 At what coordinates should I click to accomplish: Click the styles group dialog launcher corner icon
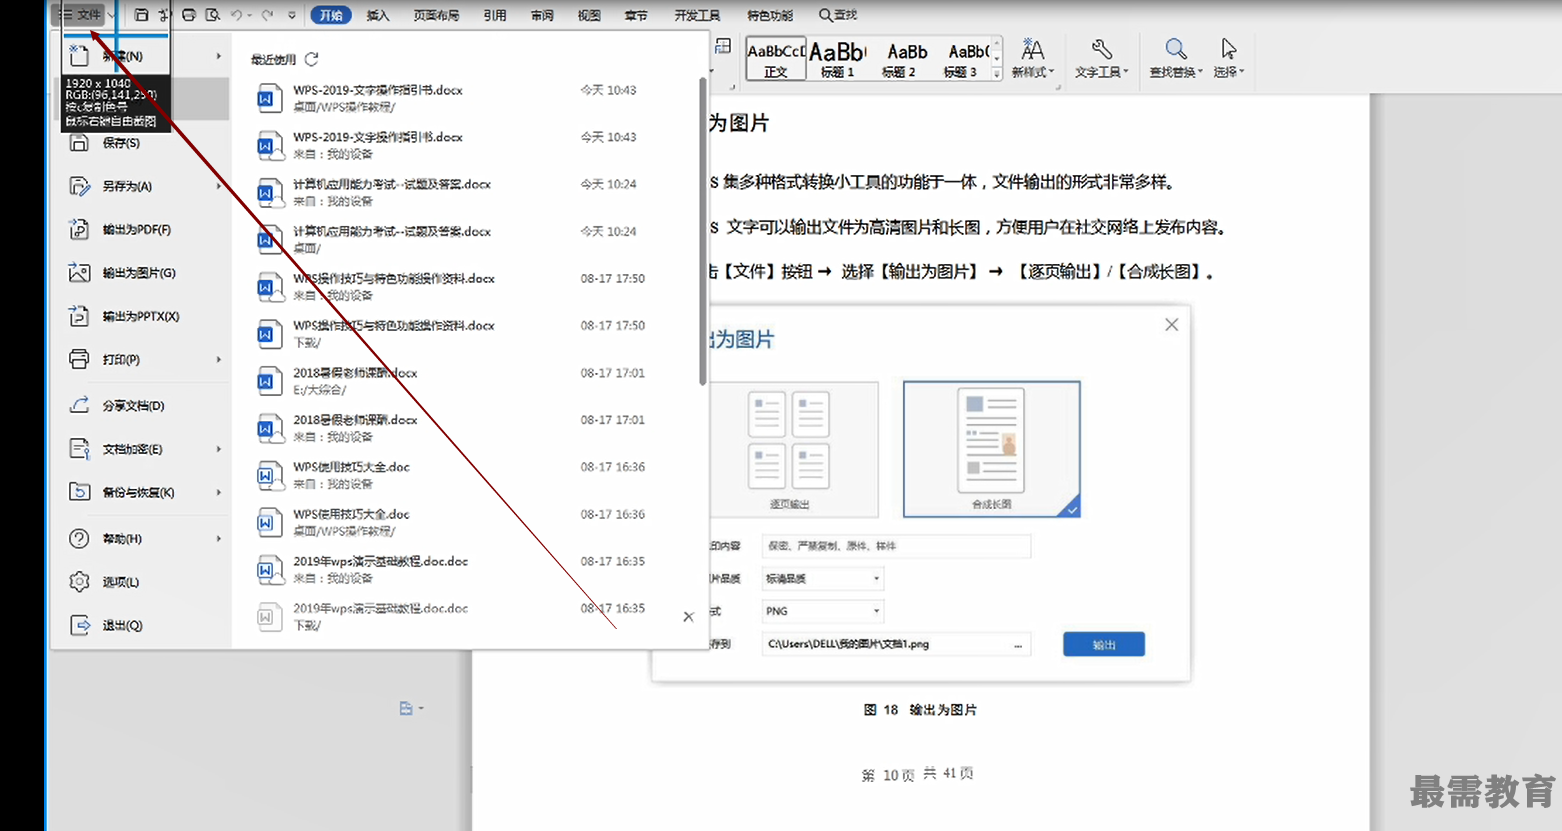[1058, 87]
